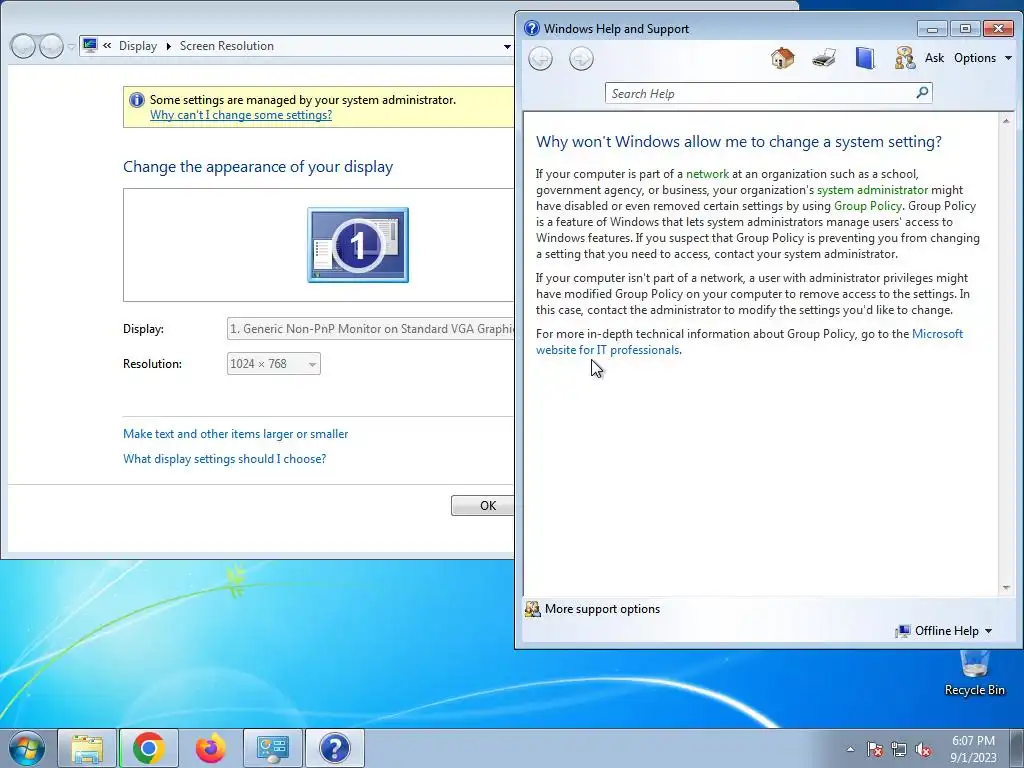Open 'What display settings should I choose?'
The image size is (1024, 768).
click(x=225, y=459)
